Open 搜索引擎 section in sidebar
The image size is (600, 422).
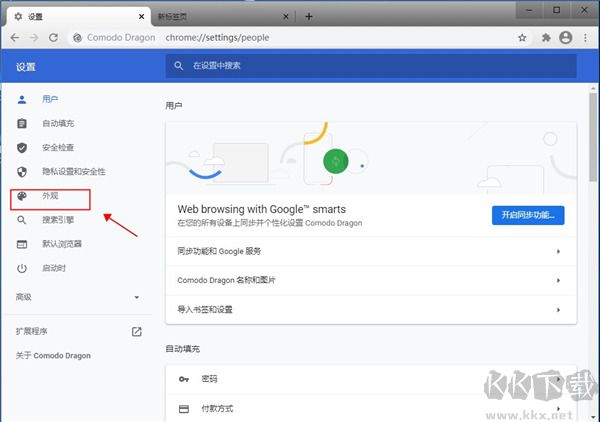point(58,220)
